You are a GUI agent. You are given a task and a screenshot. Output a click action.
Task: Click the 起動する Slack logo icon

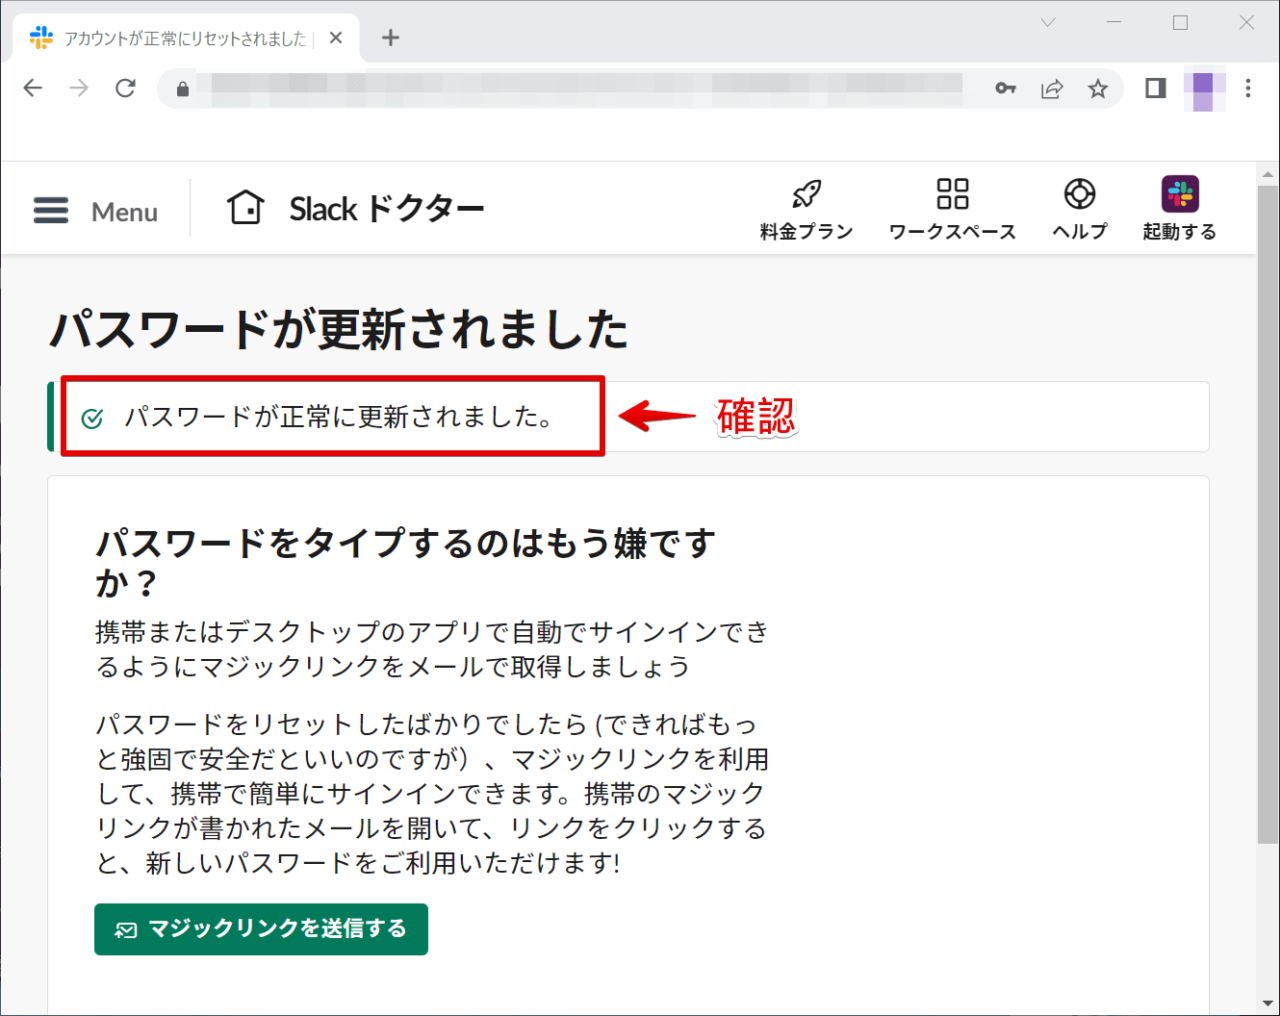(1180, 194)
